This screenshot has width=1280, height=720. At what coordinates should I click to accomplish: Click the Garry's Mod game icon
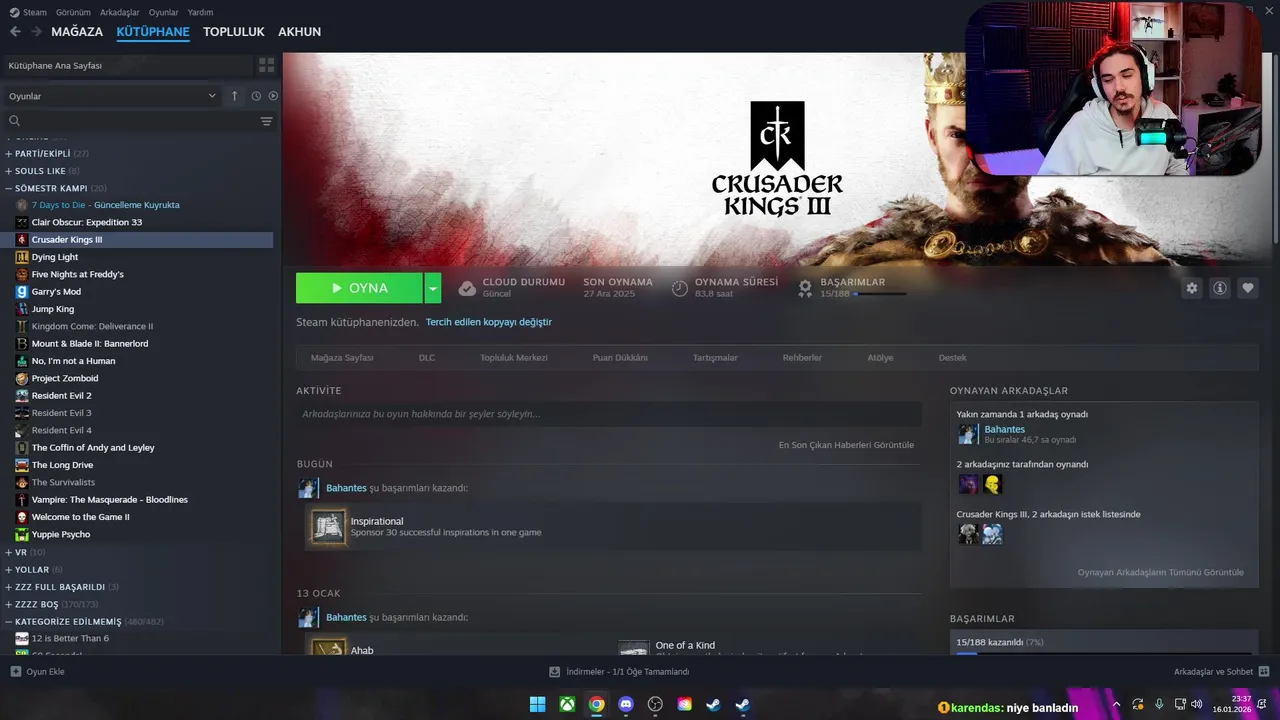coord(22,292)
